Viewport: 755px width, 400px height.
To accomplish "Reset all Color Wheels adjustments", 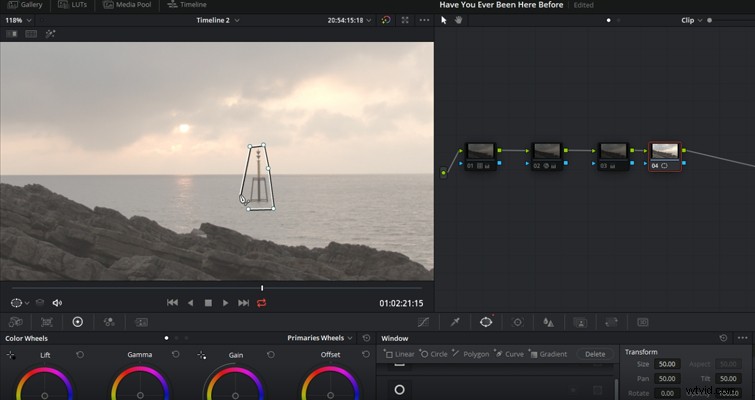I will point(366,338).
